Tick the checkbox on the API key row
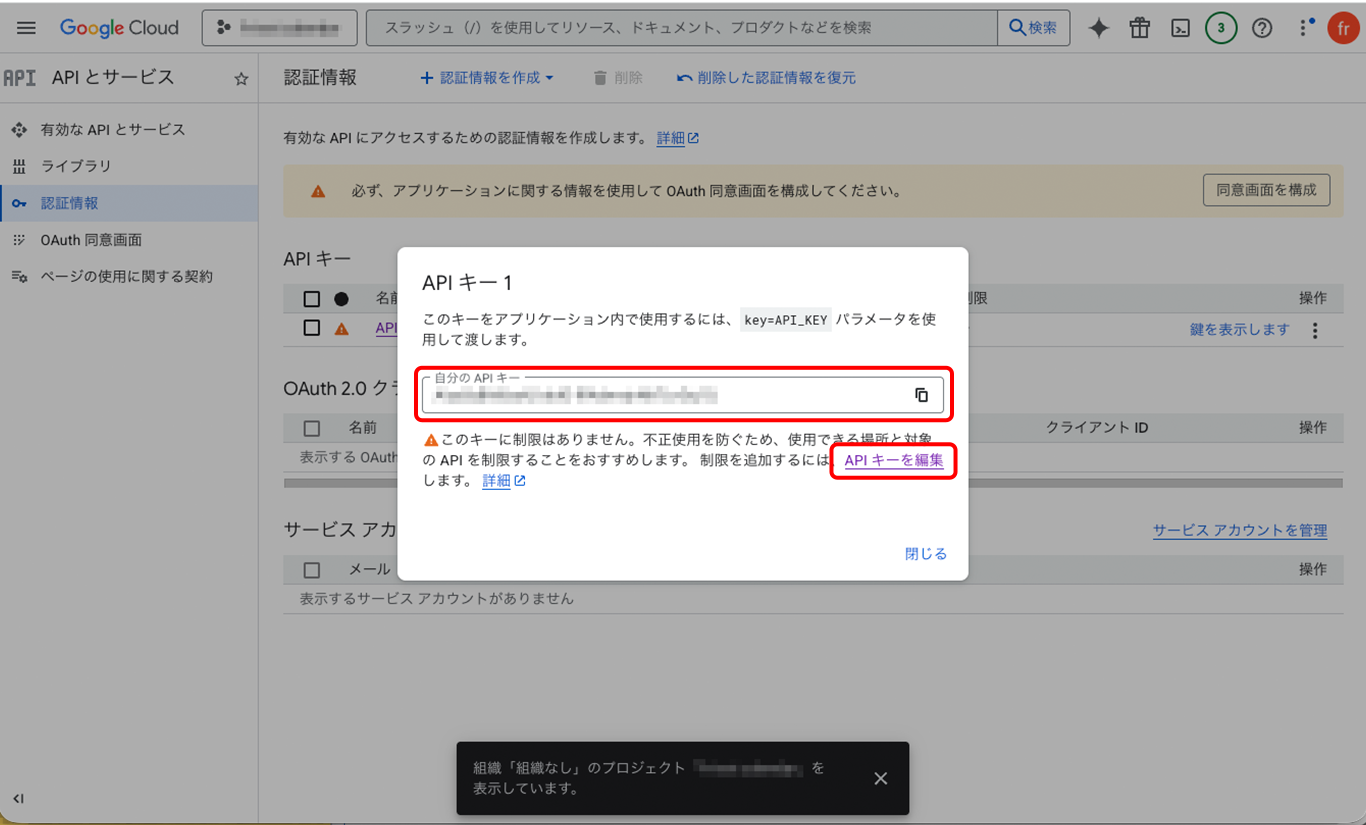The width and height of the screenshot is (1366, 825). 312,328
